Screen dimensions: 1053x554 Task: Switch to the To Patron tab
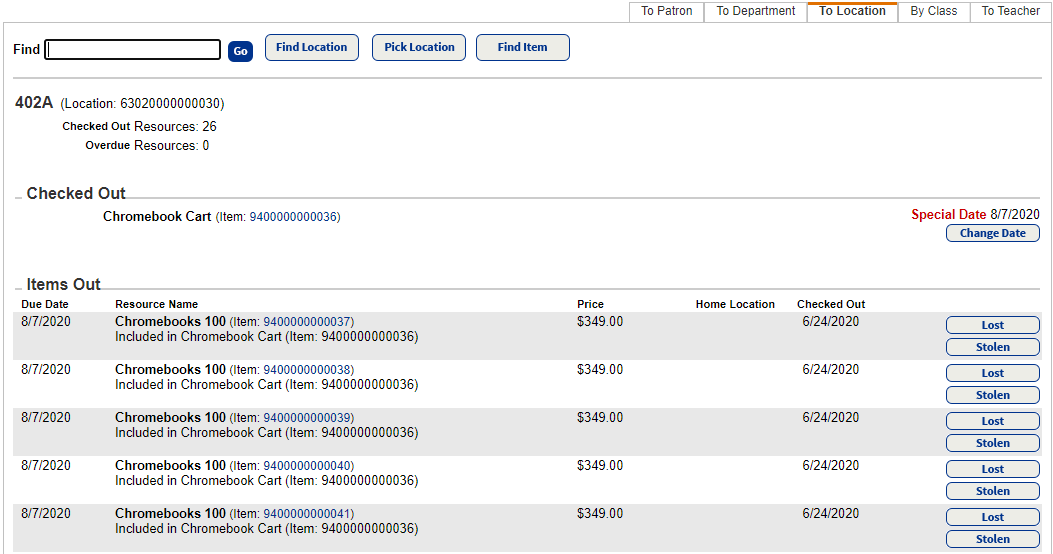[667, 11]
